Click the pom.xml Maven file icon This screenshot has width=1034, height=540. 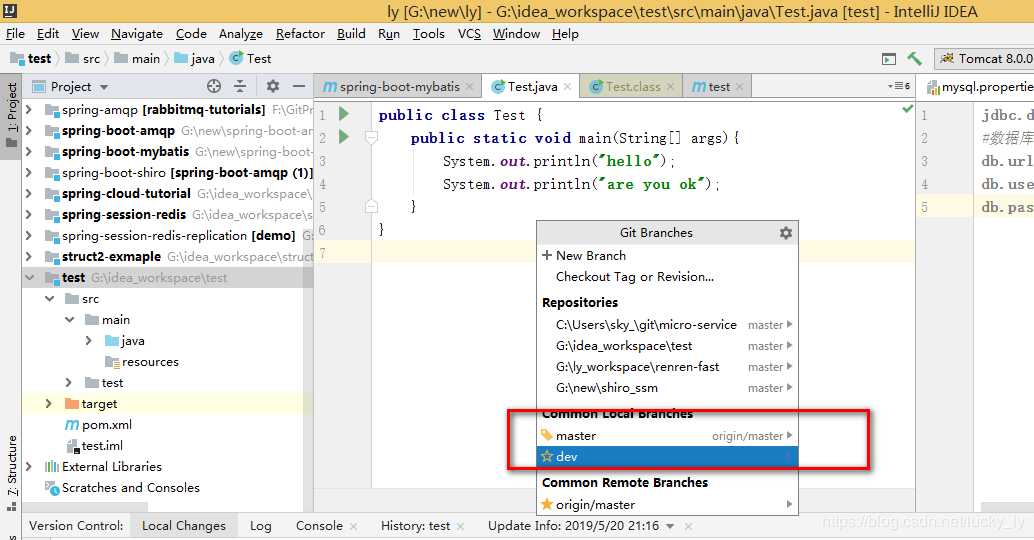pyautogui.click(x=72, y=425)
